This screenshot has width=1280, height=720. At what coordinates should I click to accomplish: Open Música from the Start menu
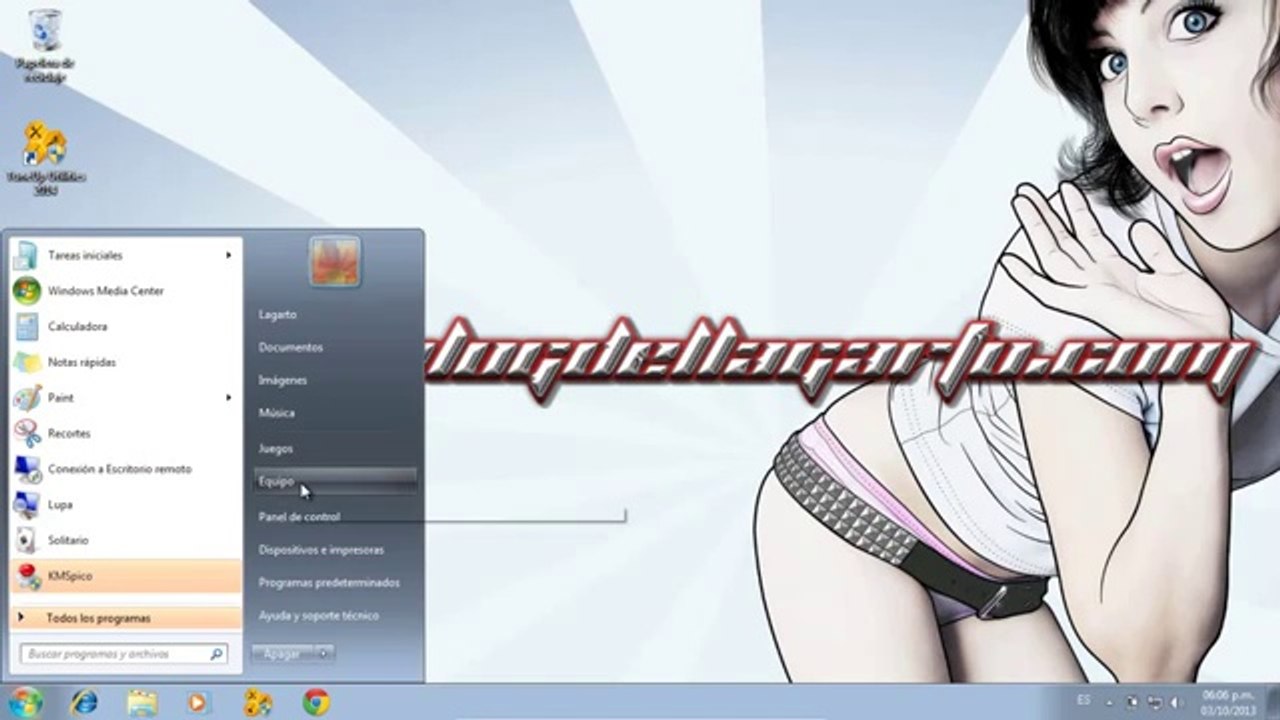pos(276,412)
